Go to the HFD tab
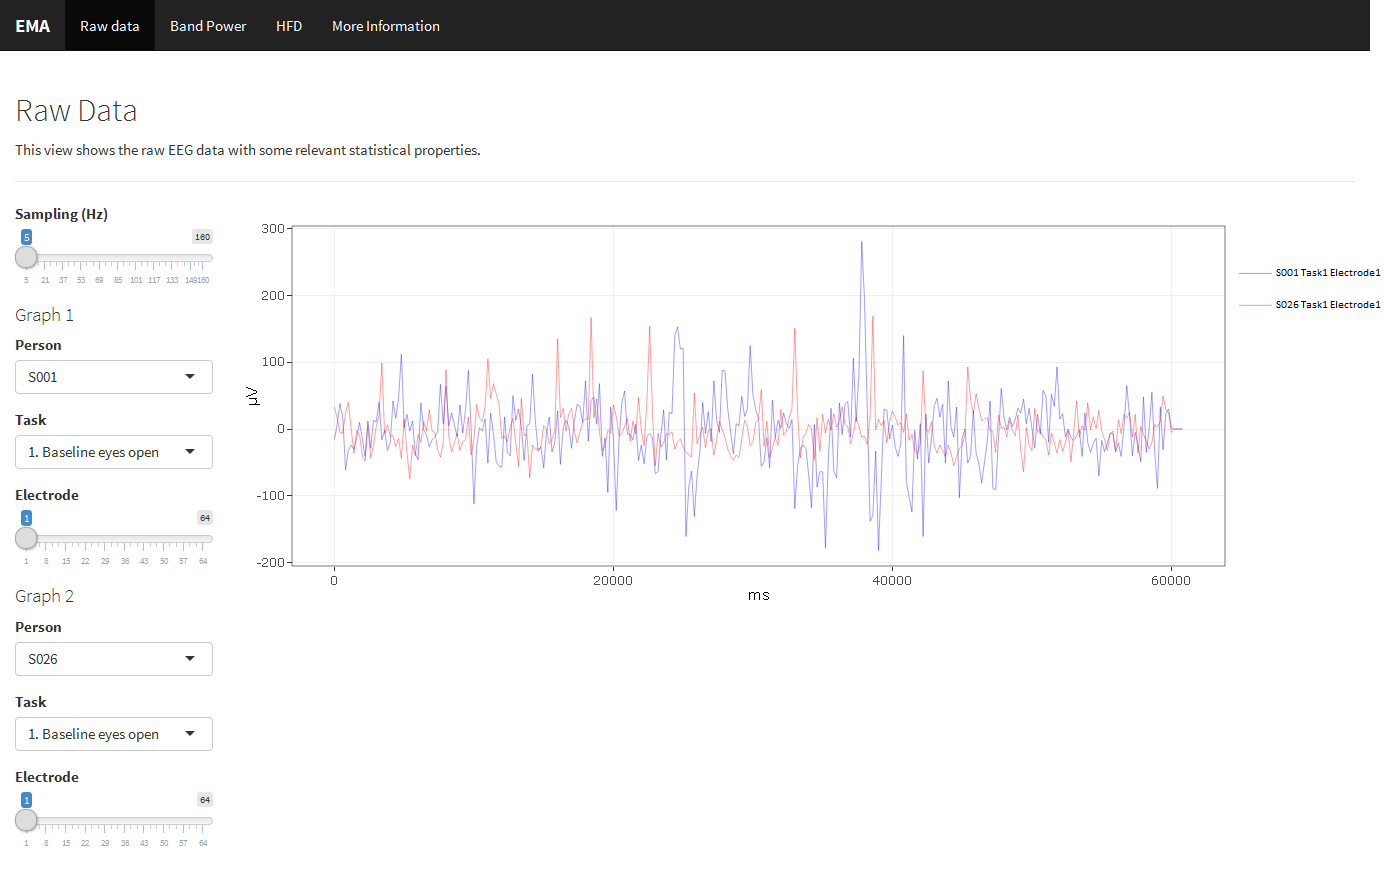 289,26
